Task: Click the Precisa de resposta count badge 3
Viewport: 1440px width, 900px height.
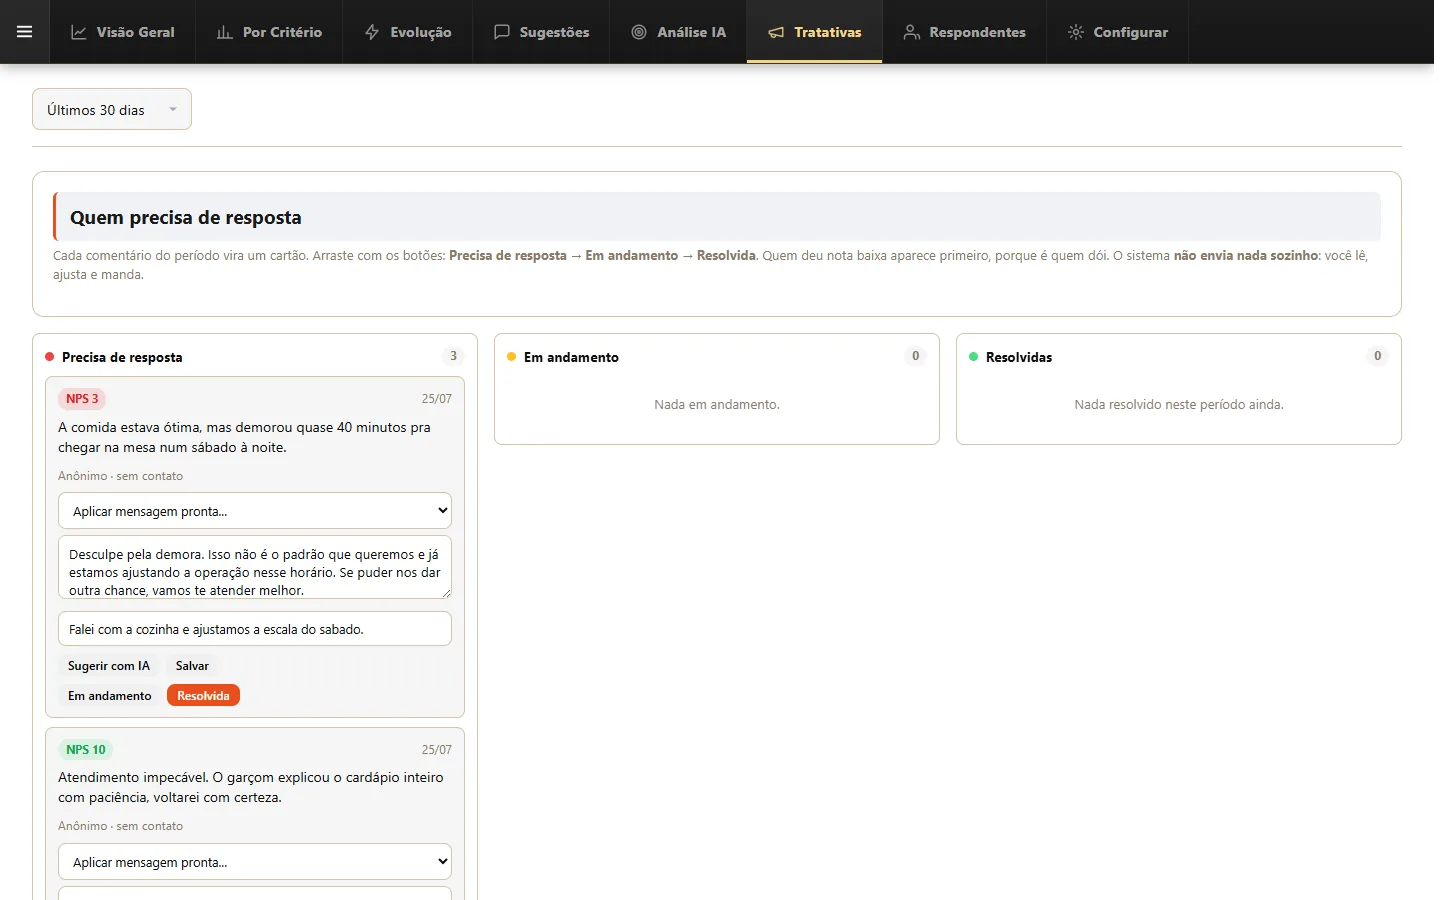Action: coord(453,356)
